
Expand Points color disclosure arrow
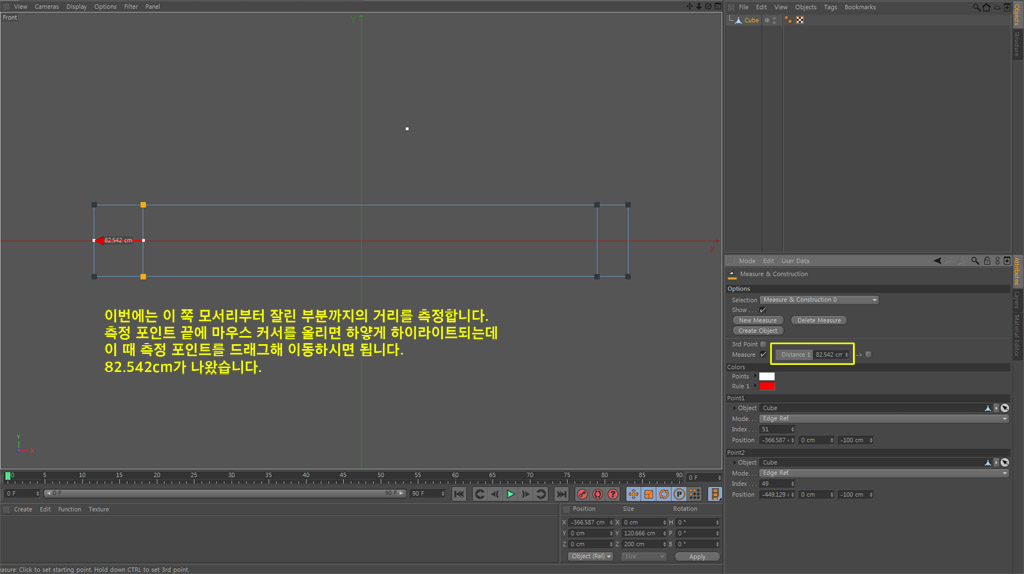click(756, 376)
